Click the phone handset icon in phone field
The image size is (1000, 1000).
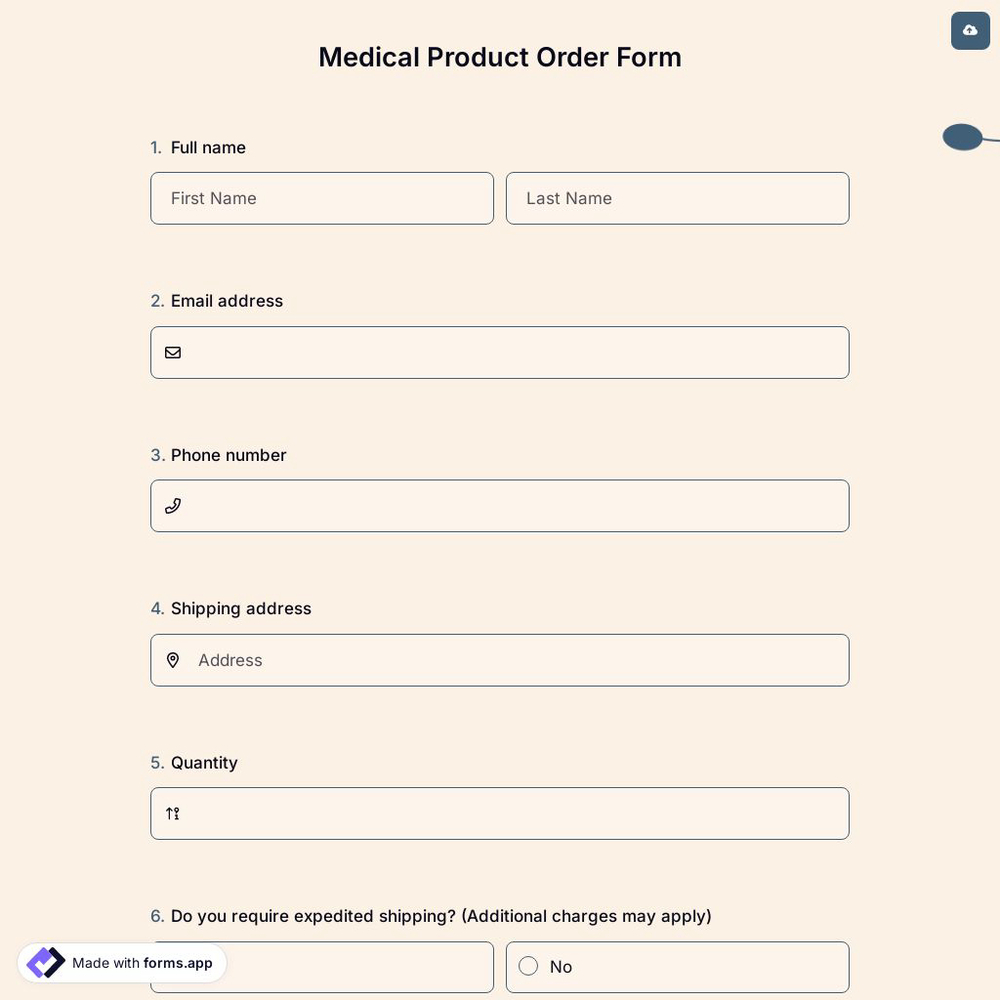tap(172, 505)
